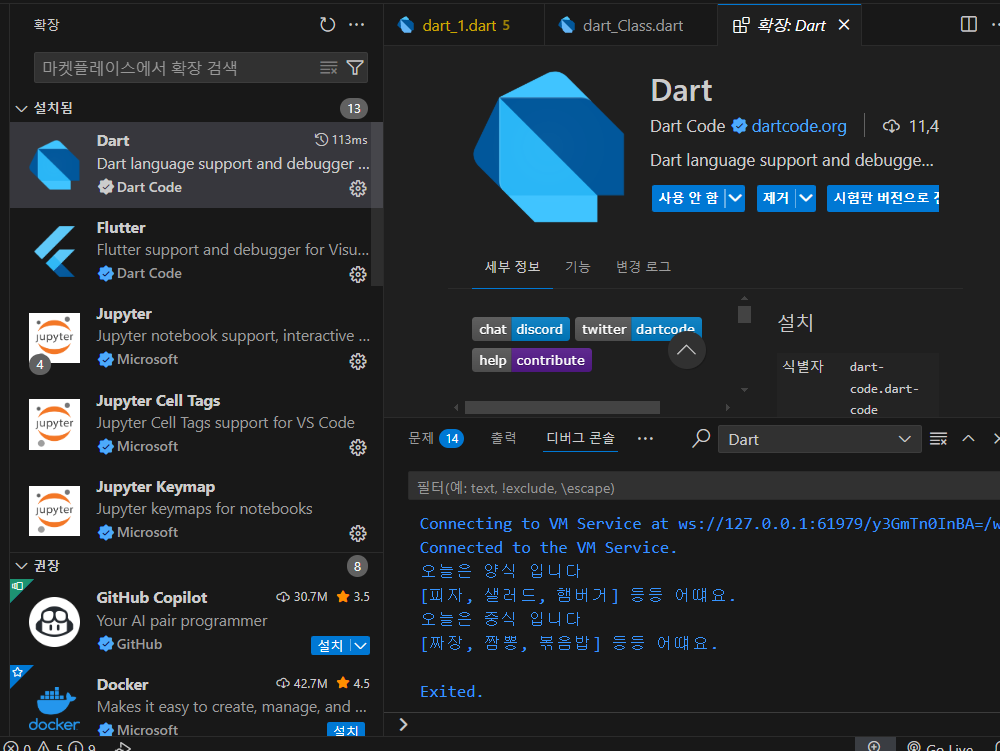Install Docker with 설치 button
This screenshot has height=751, width=1000.
pyautogui.click(x=346, y=731)
